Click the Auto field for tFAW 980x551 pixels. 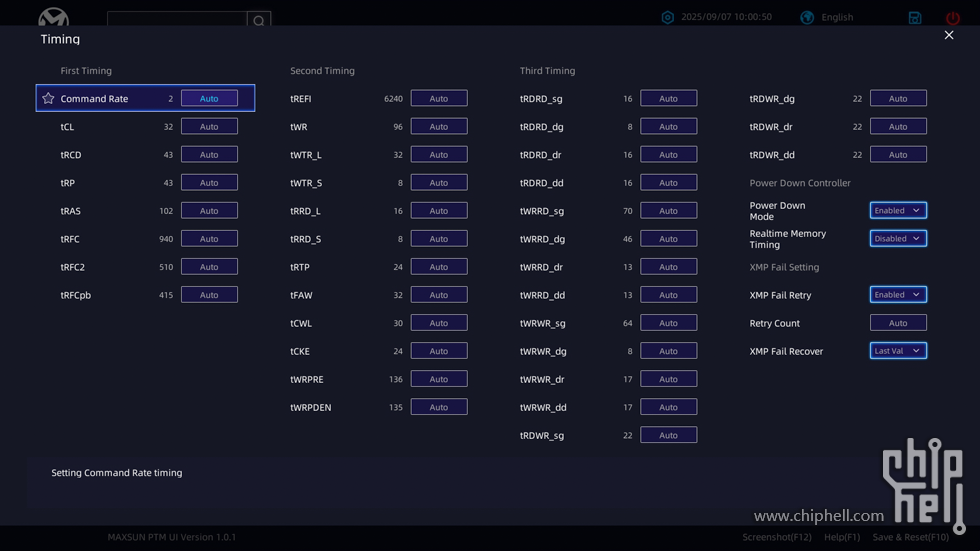[439, 295]
